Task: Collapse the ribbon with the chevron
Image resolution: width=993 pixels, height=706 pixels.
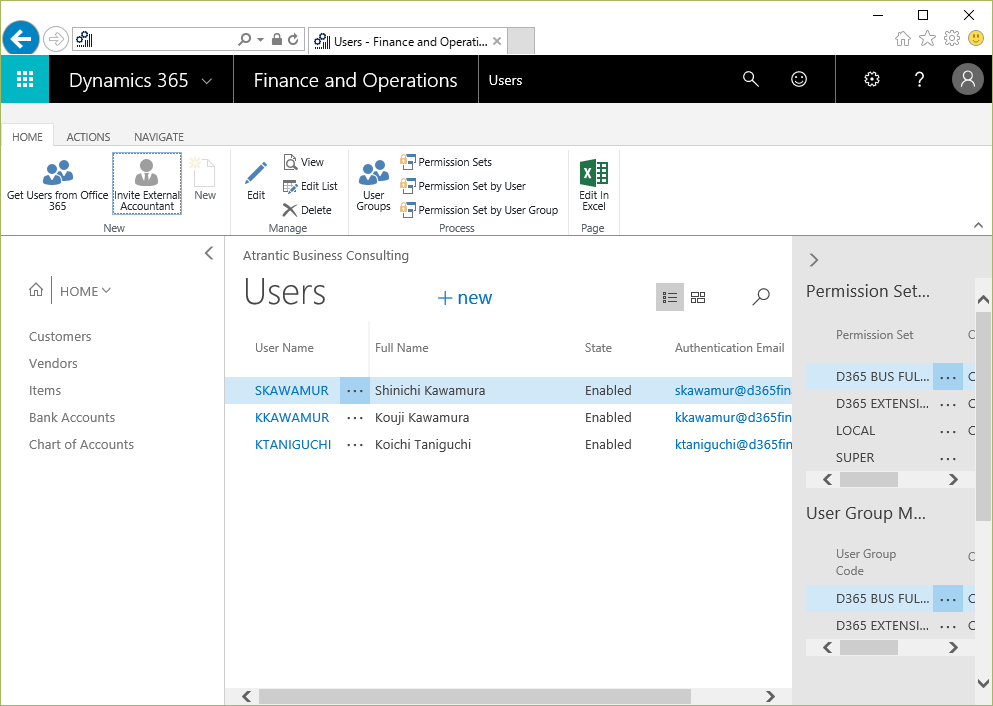Action: [978, 225]
